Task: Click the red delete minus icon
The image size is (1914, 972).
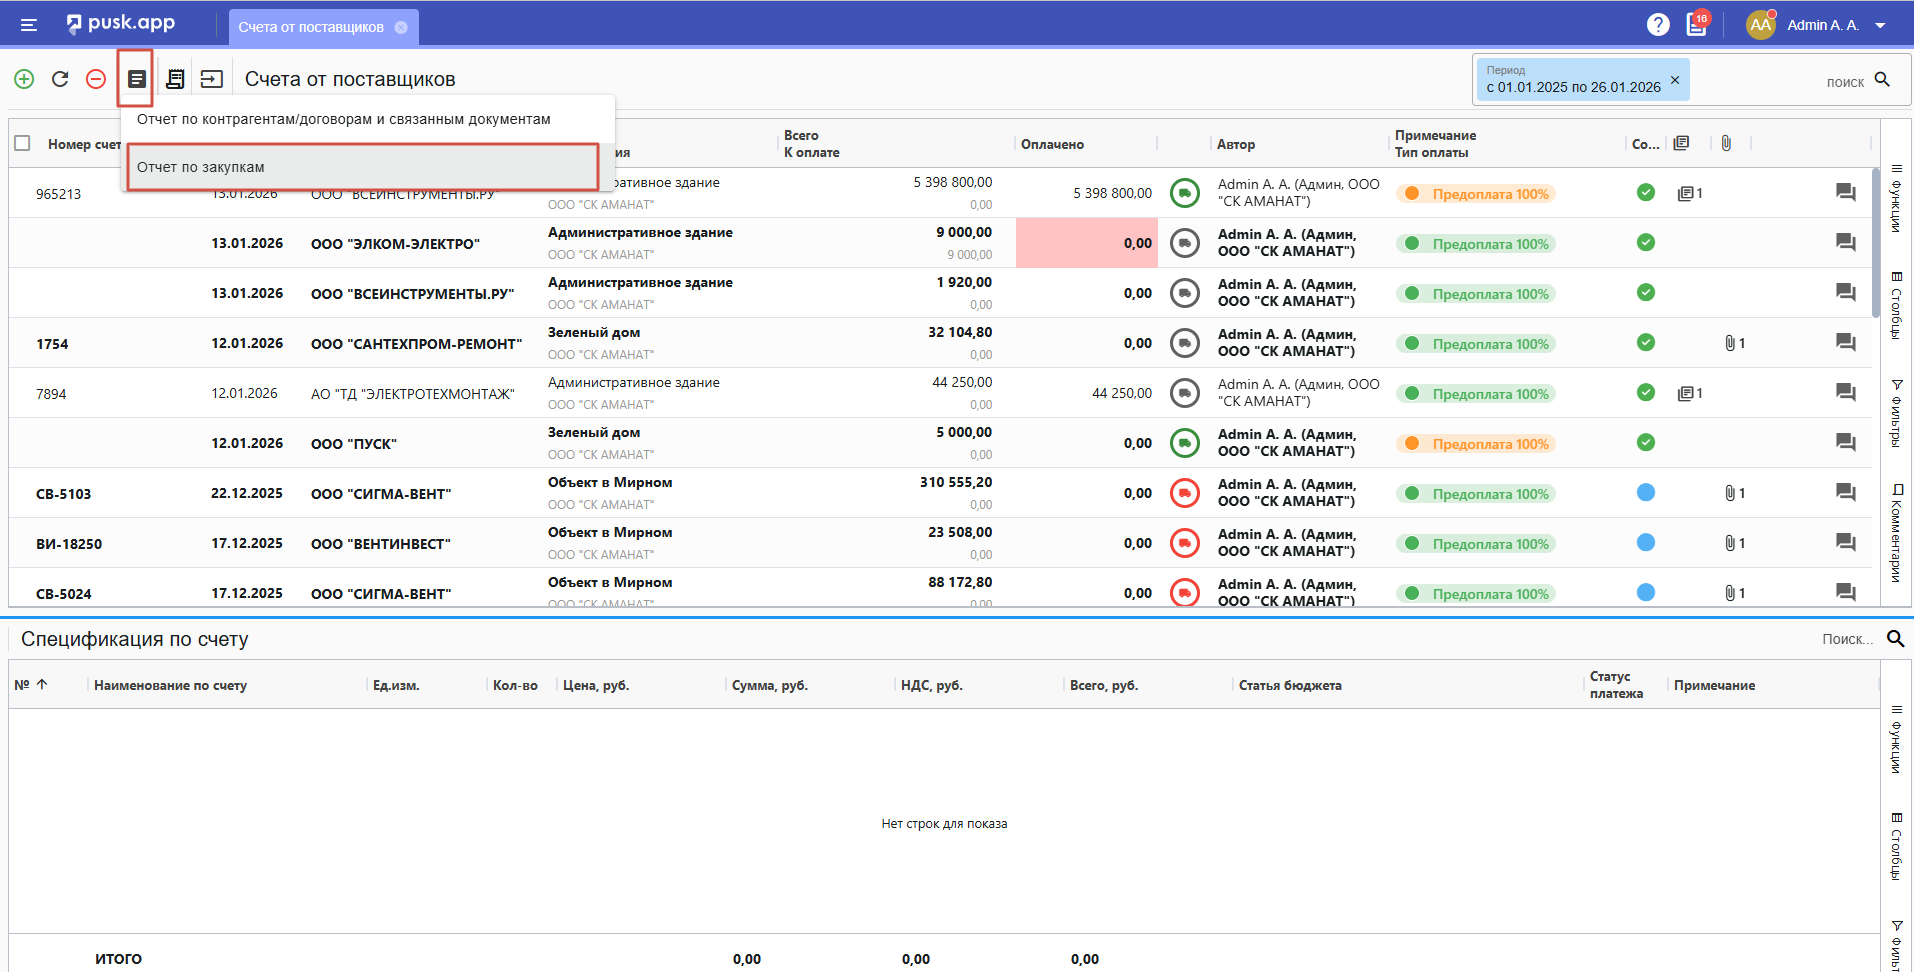Action: (x=96, y=79)
